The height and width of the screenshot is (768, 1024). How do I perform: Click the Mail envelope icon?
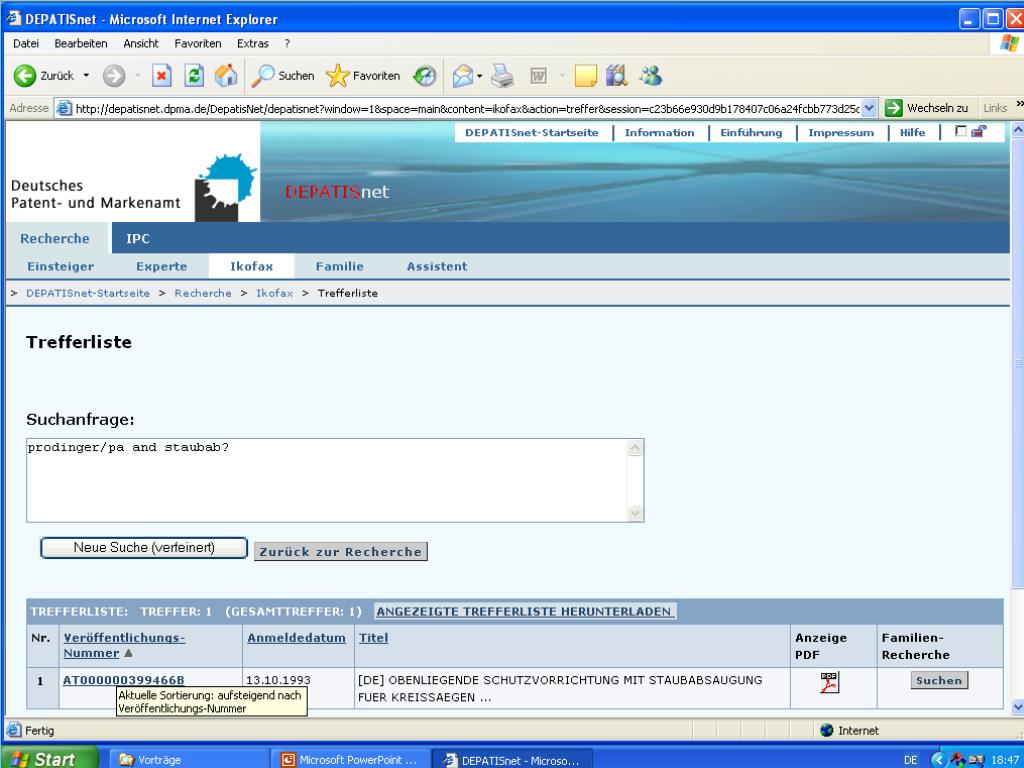[x=462, y=76]
